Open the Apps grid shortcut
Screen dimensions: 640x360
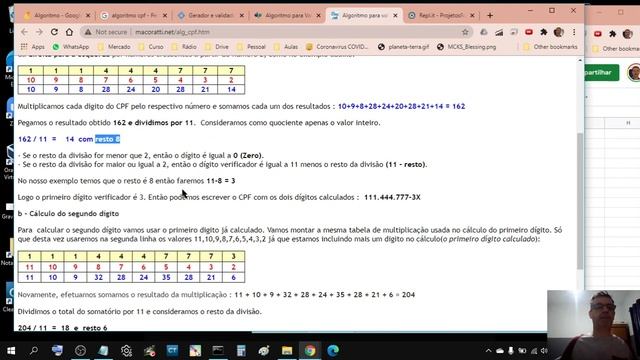click(x=33, y=47)
